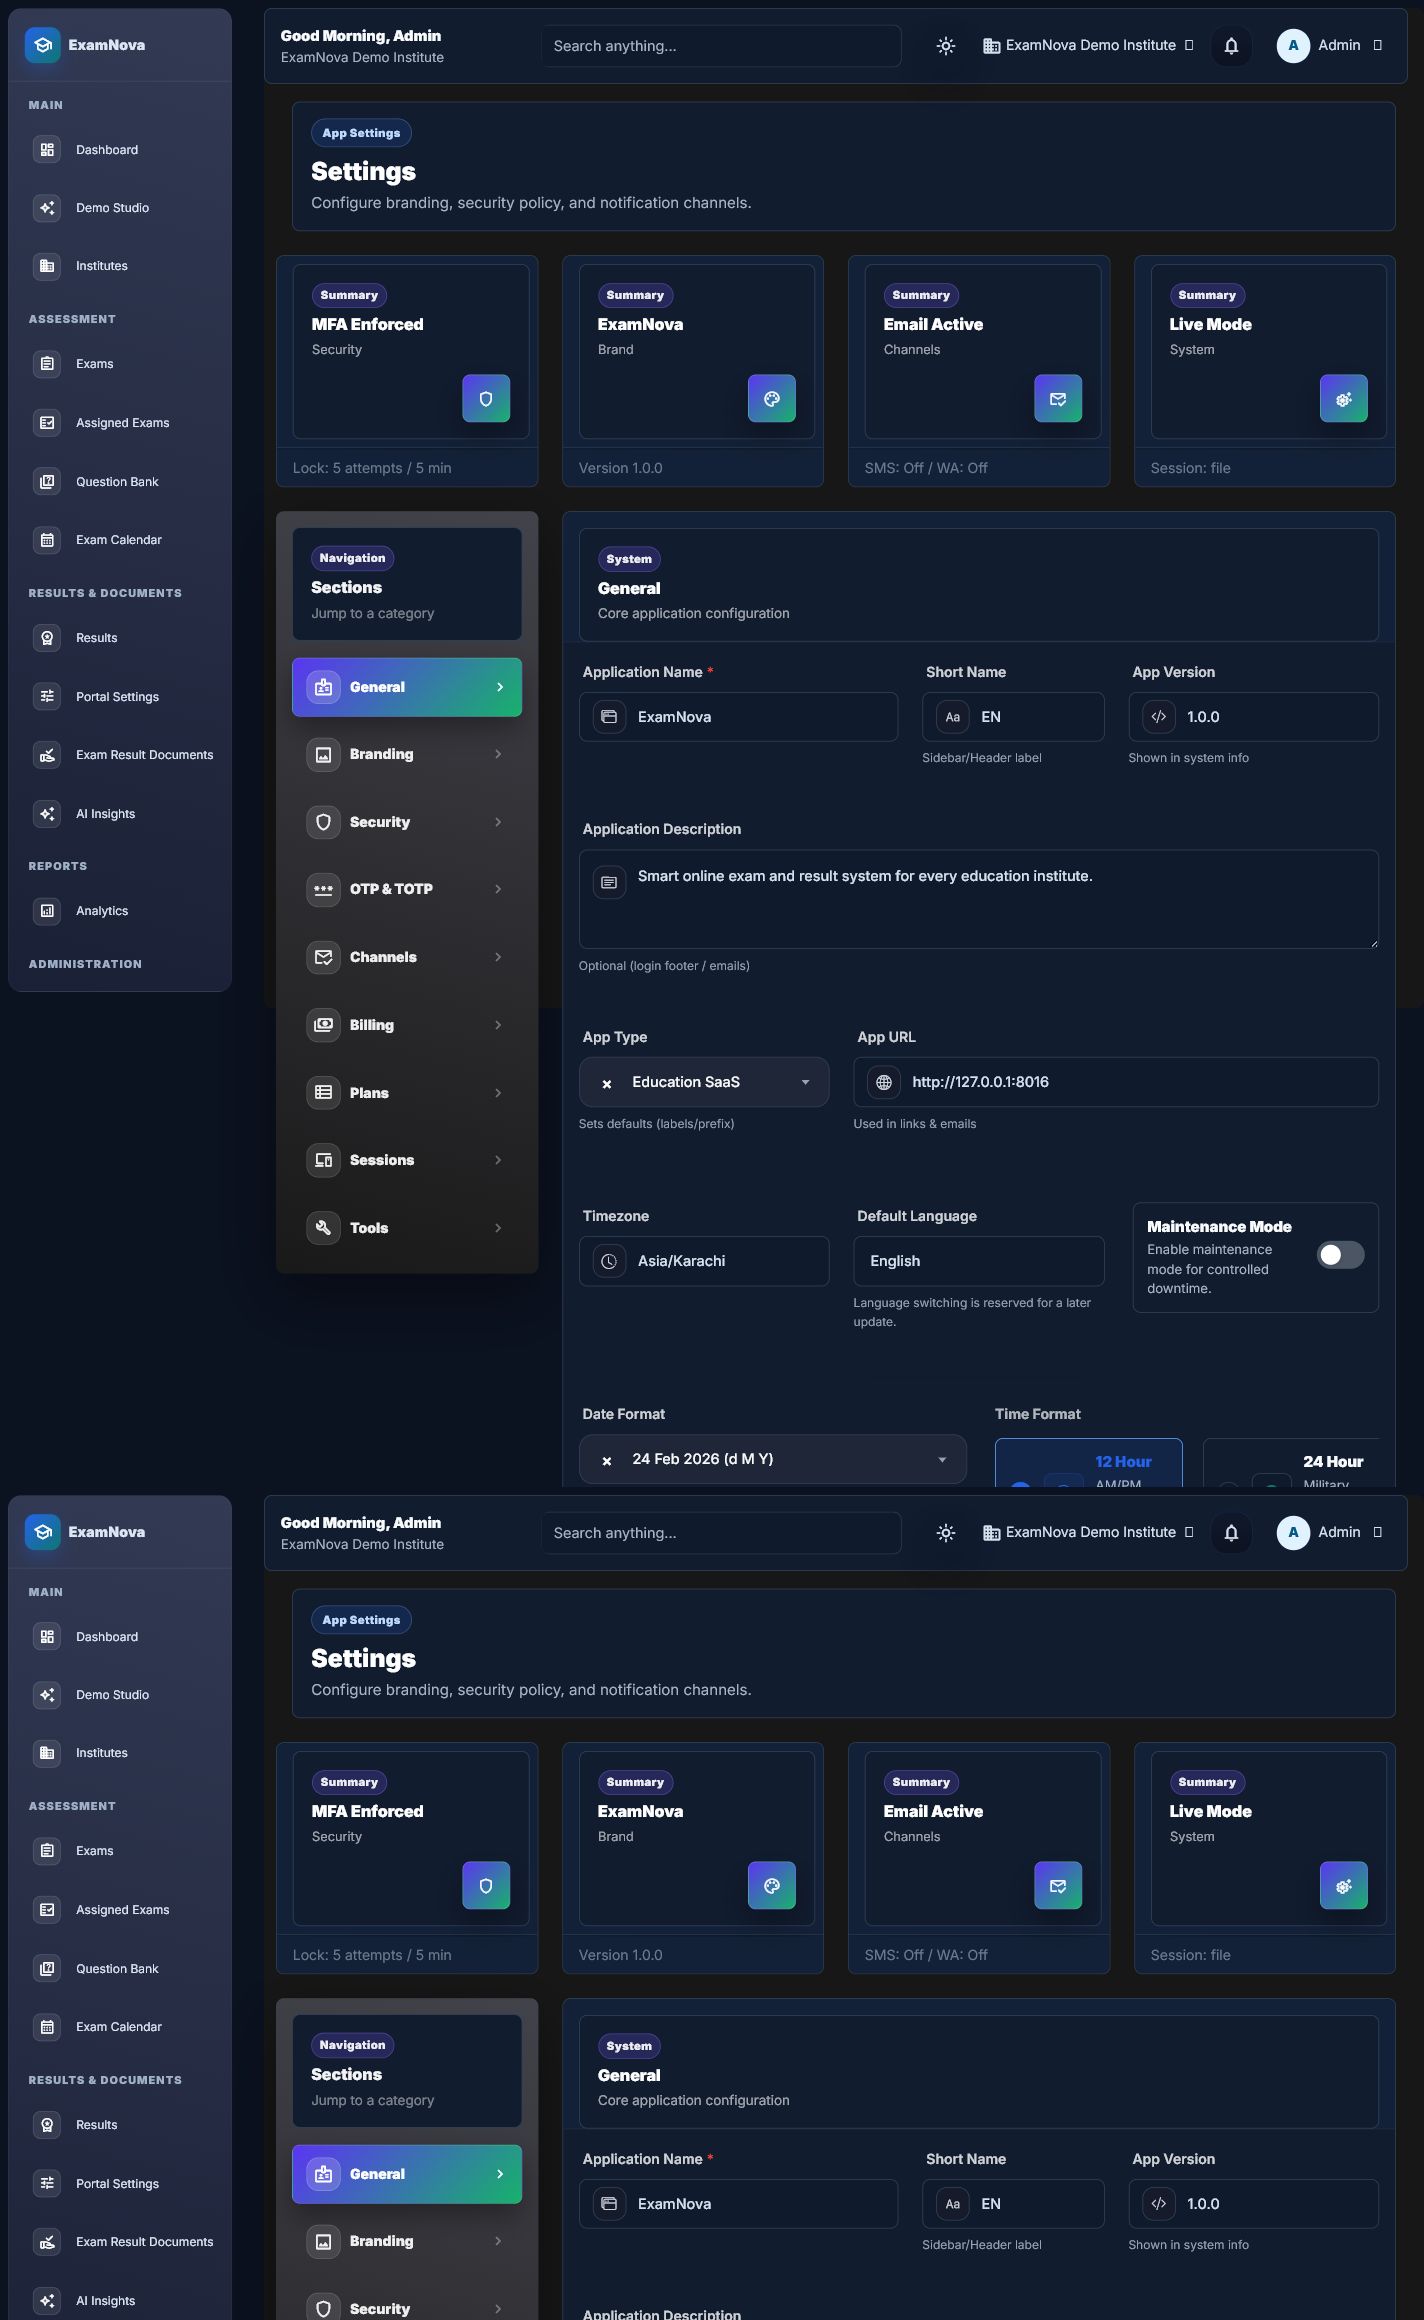Viewport: 1424px width, 2320px height.
Task: Click MFA Enforced shield icon, upper summary card
Action: point(486,399)
